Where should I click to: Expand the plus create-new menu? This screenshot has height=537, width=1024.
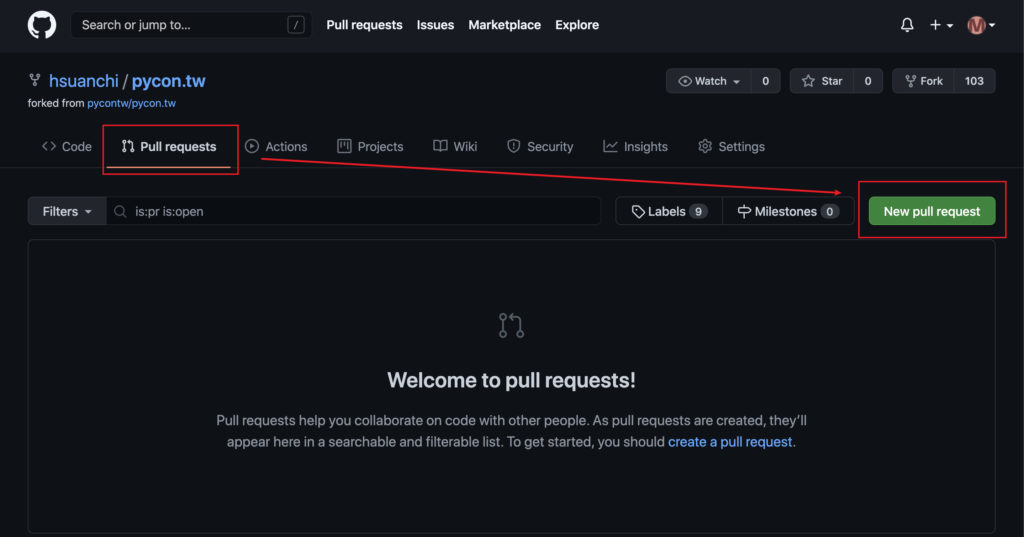pos(941,25)
